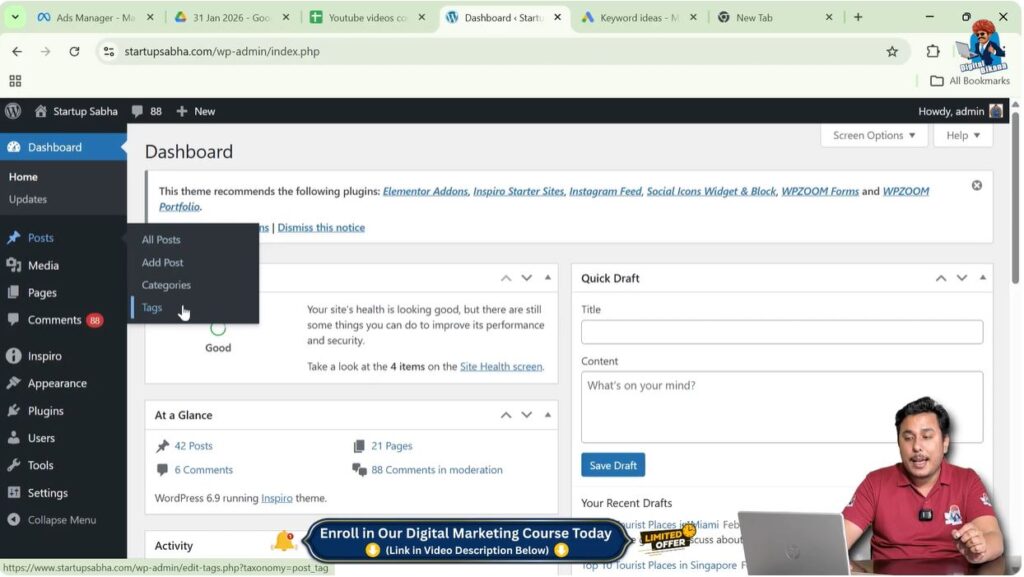Open the Site Health screen link
This screenshot has width=1024, height=577.
click(501, 366)
